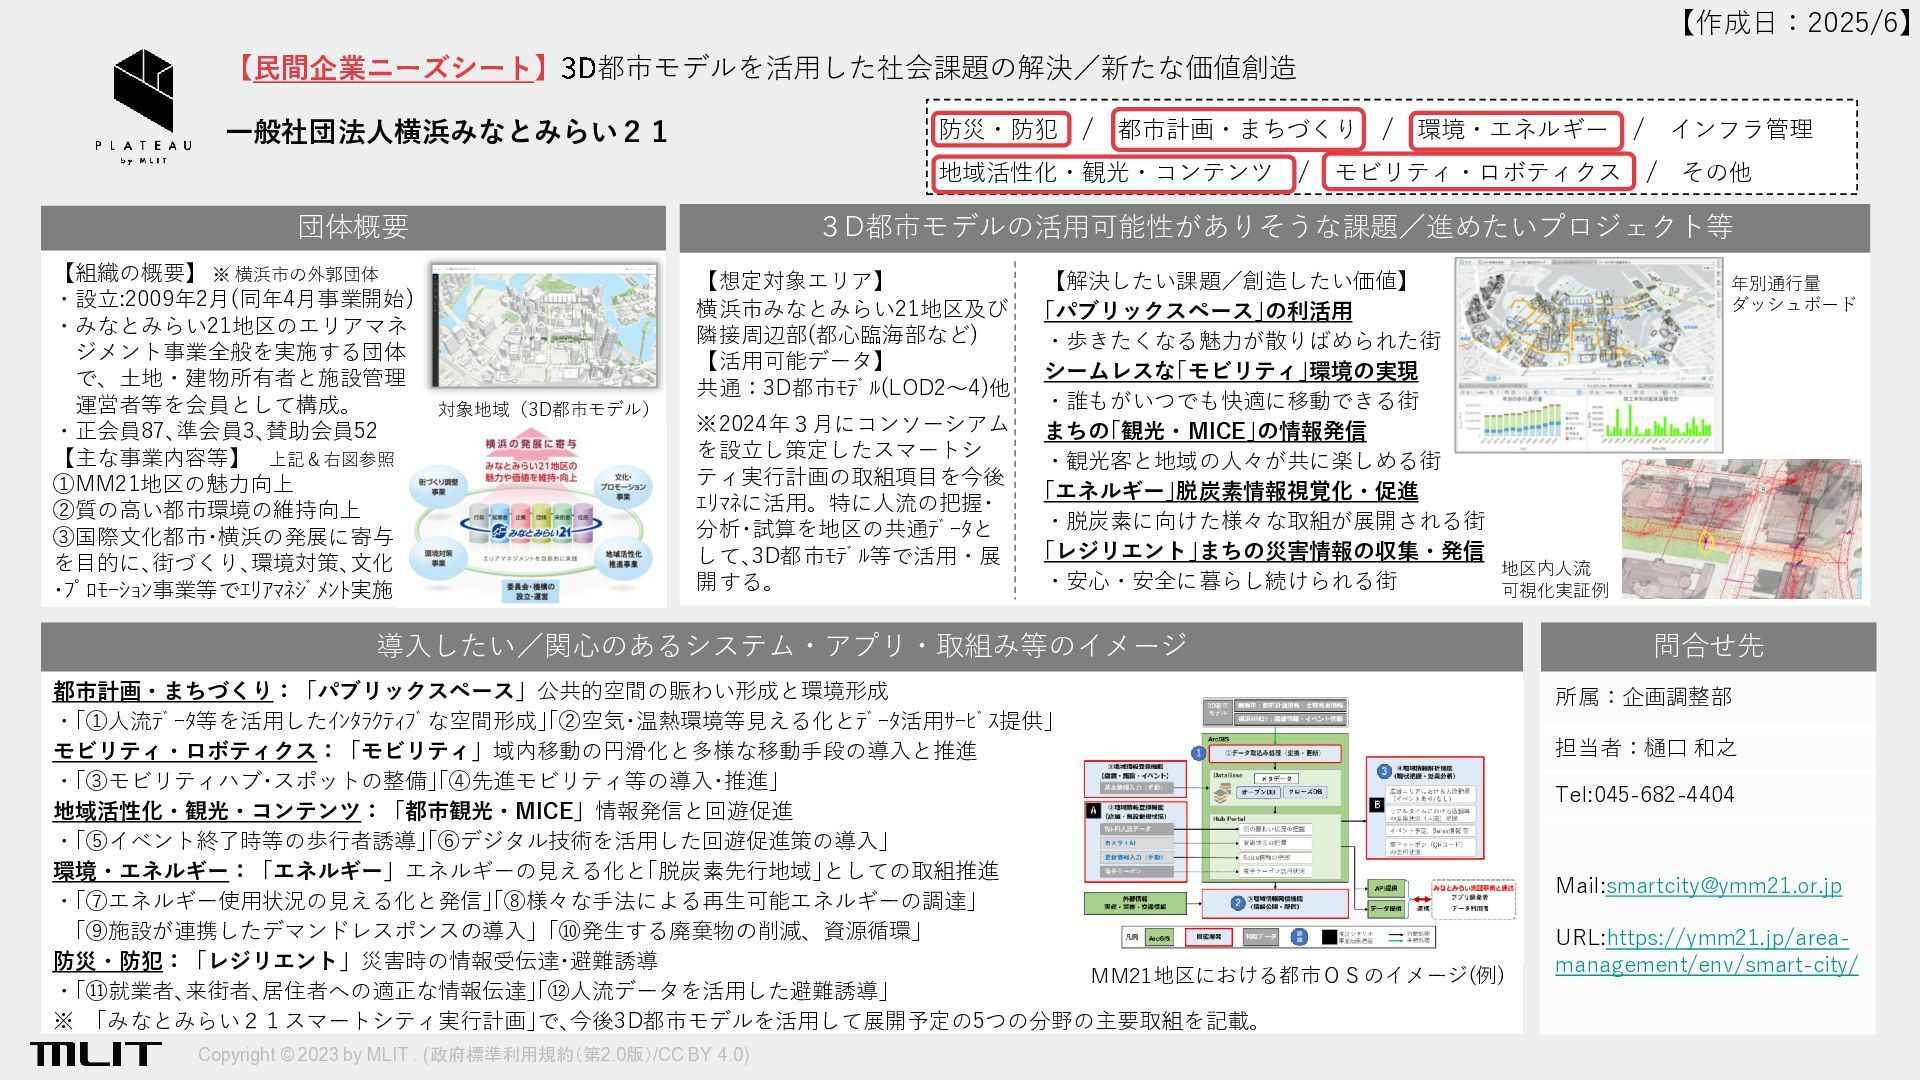Click the 団体概要 section header
The width and height of the screenshot is (1920, 1080).
352,227
